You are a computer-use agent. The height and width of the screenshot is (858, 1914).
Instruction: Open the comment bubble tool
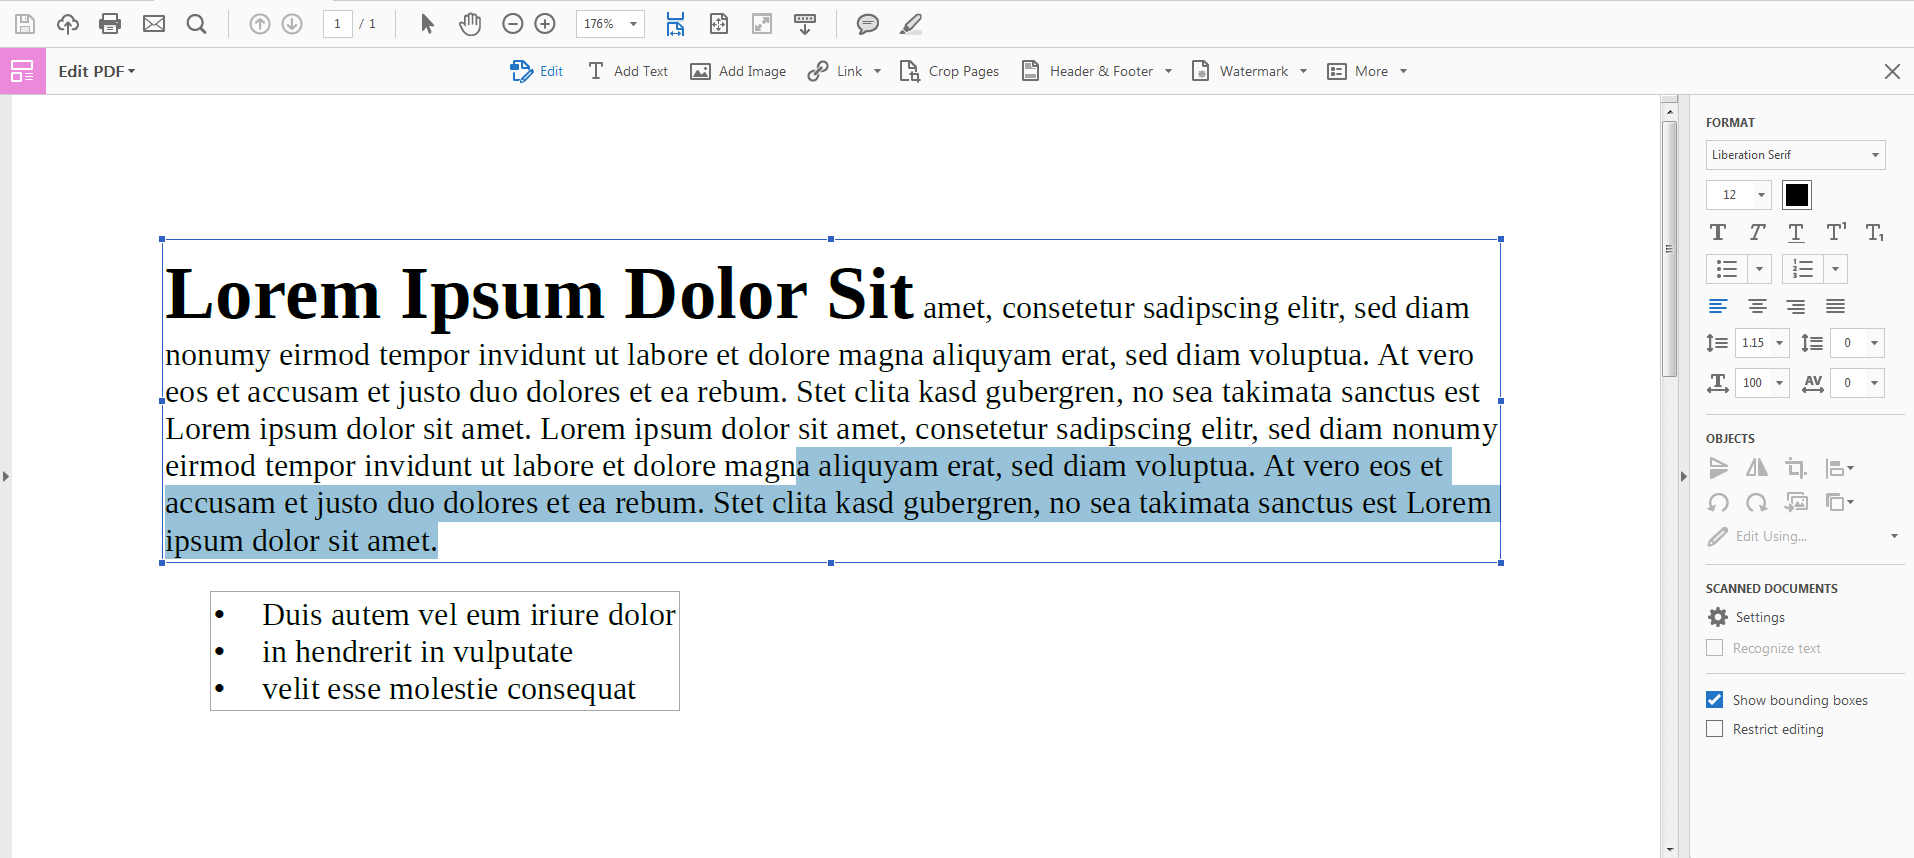868,24
